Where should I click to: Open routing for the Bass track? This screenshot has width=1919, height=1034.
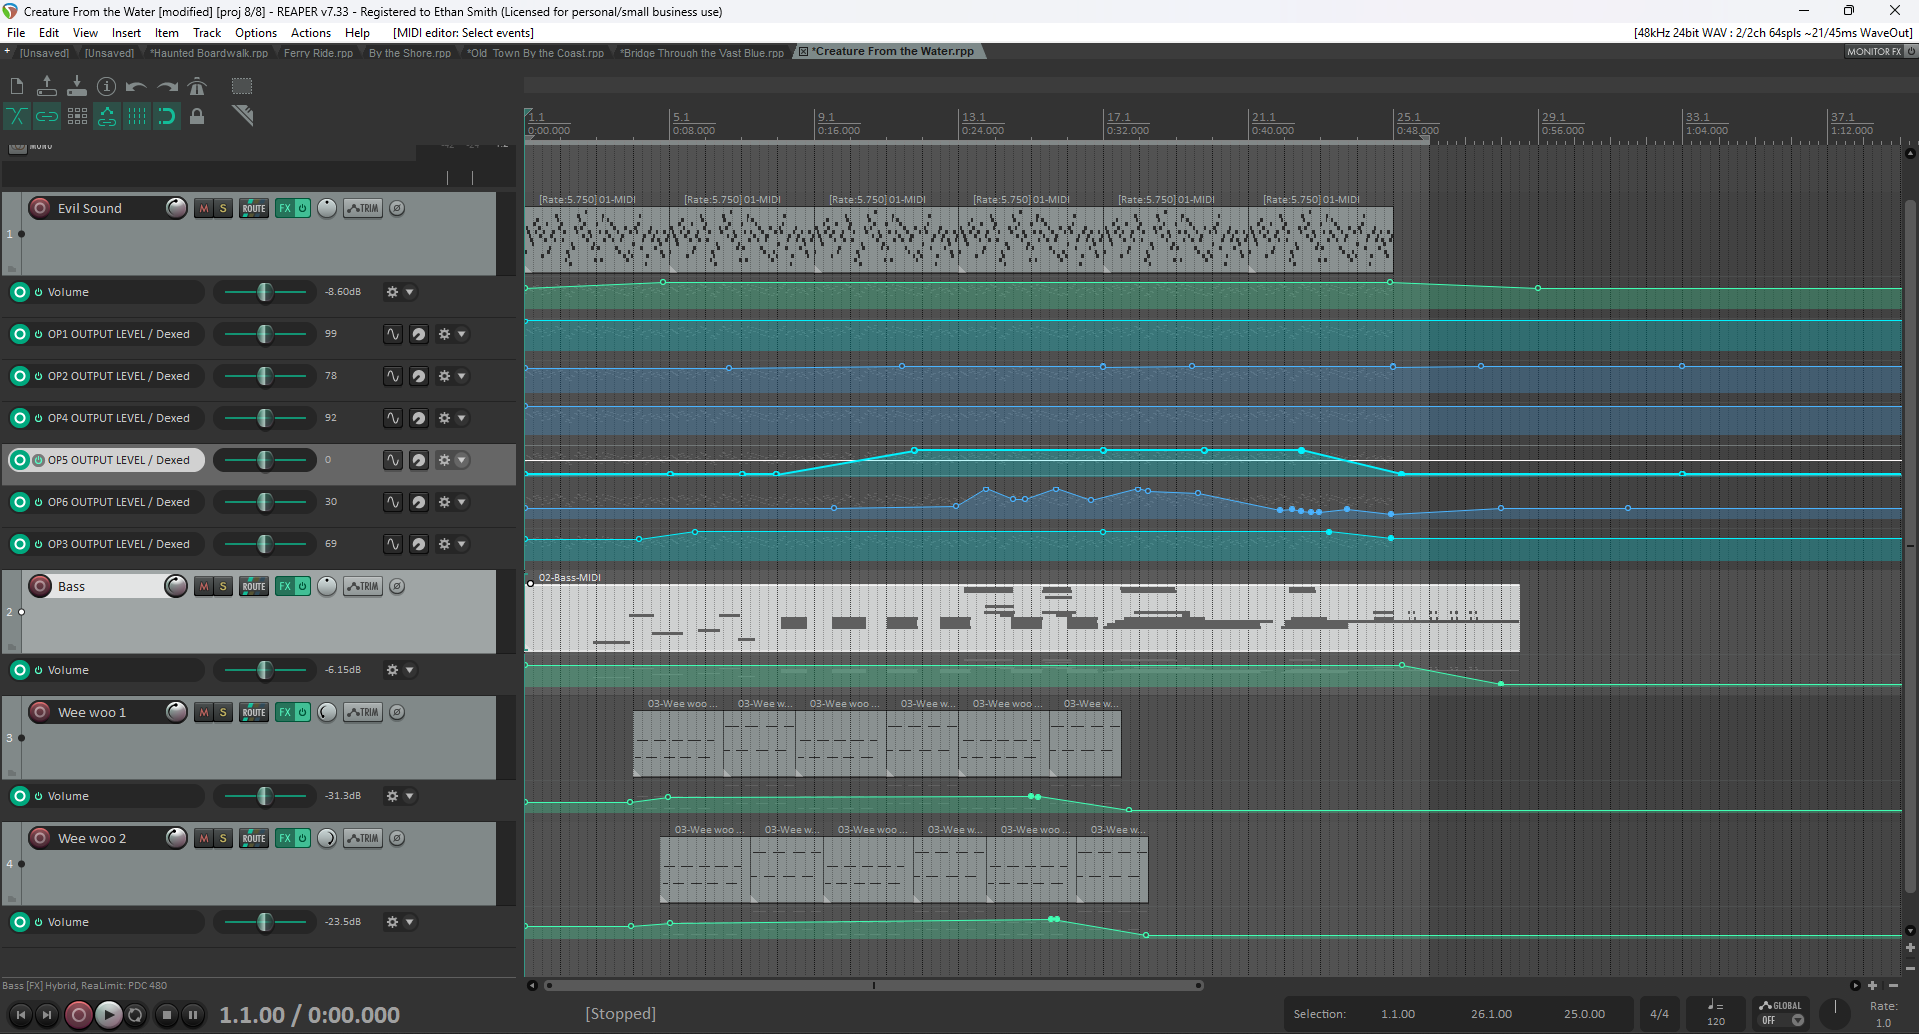tap(254, 586)
